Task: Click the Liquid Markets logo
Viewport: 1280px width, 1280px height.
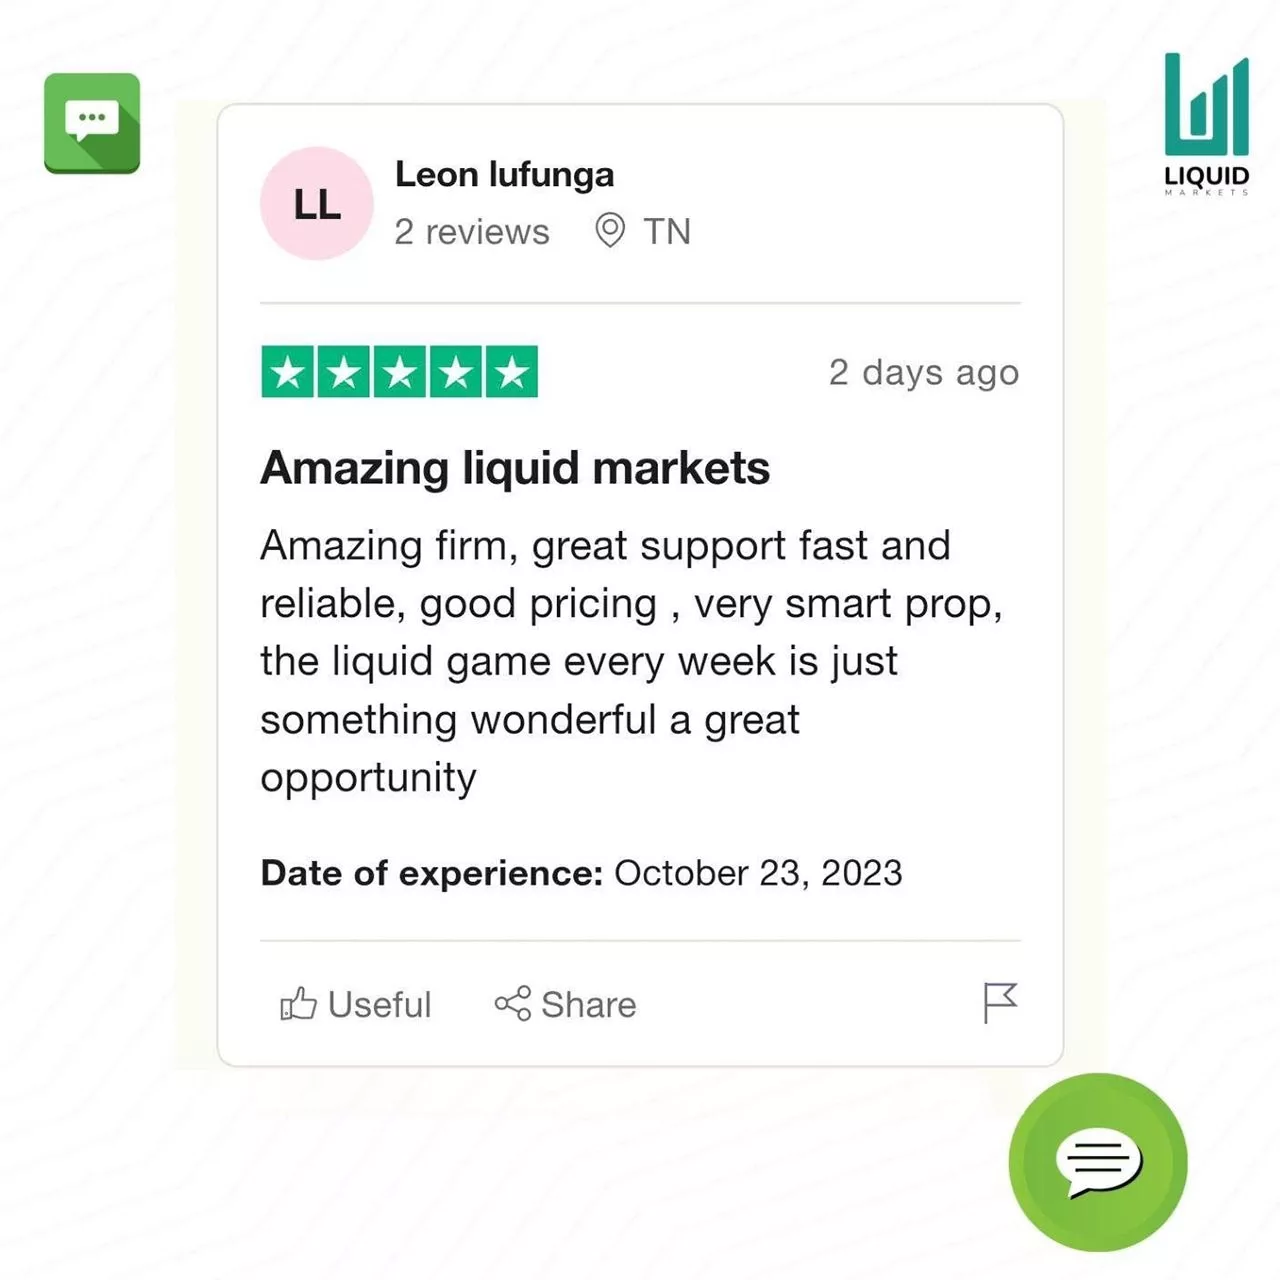Action: click(1206, 123)
